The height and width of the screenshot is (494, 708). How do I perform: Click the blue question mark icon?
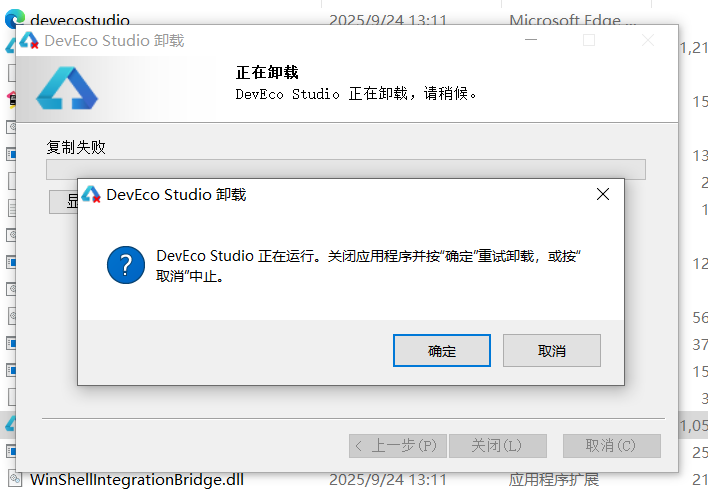126,265
